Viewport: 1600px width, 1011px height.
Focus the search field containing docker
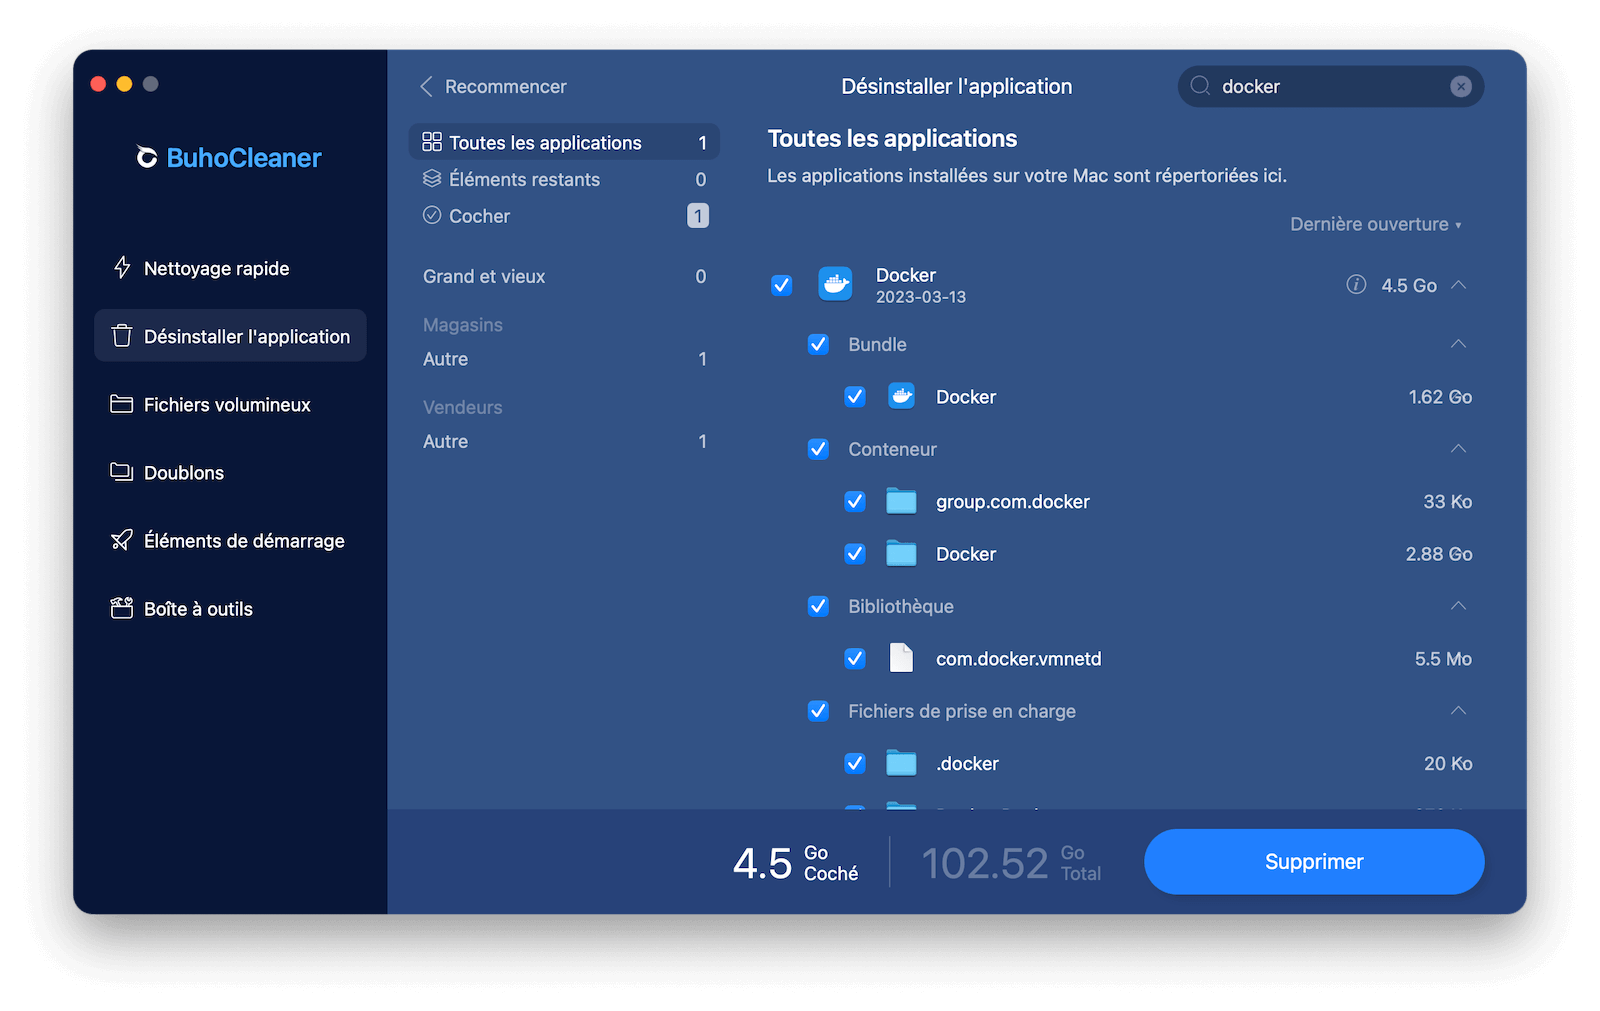coord(1330,87)
